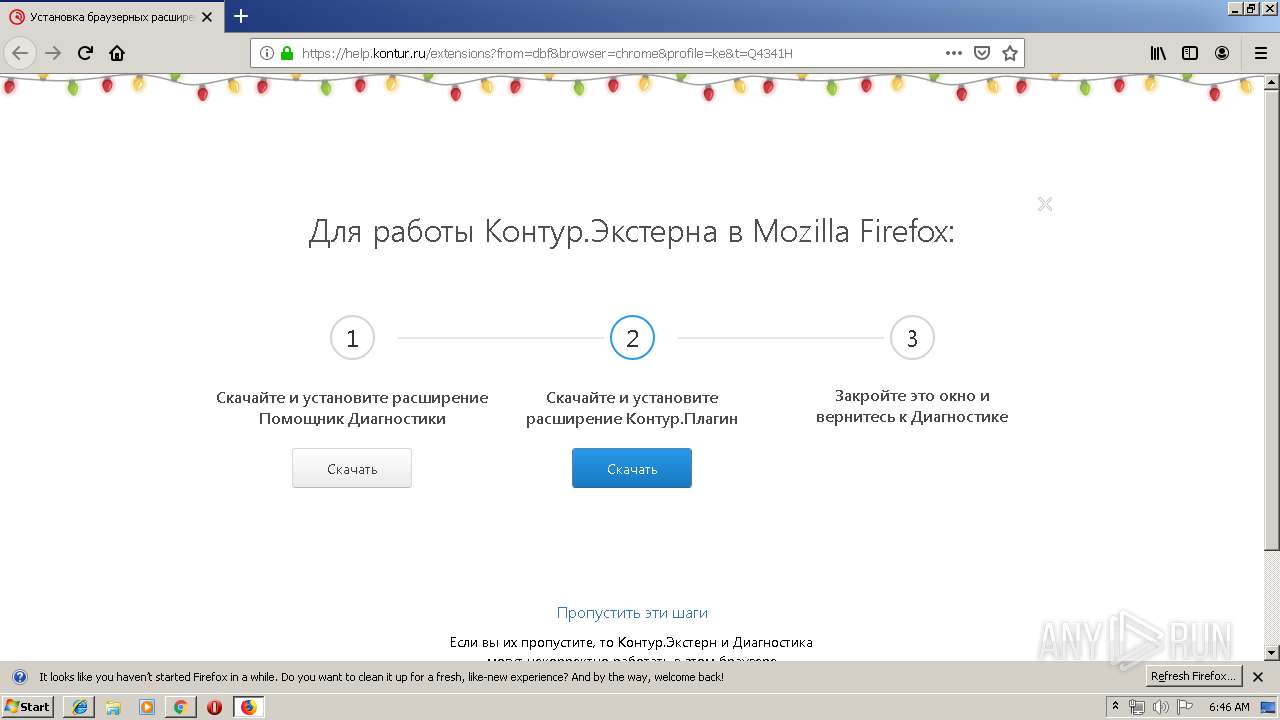Image resolution: width=1280 pixels, height=720 pixels.
Task: Click text Закройте это окно и вернитесь
Action: point(912,406)
